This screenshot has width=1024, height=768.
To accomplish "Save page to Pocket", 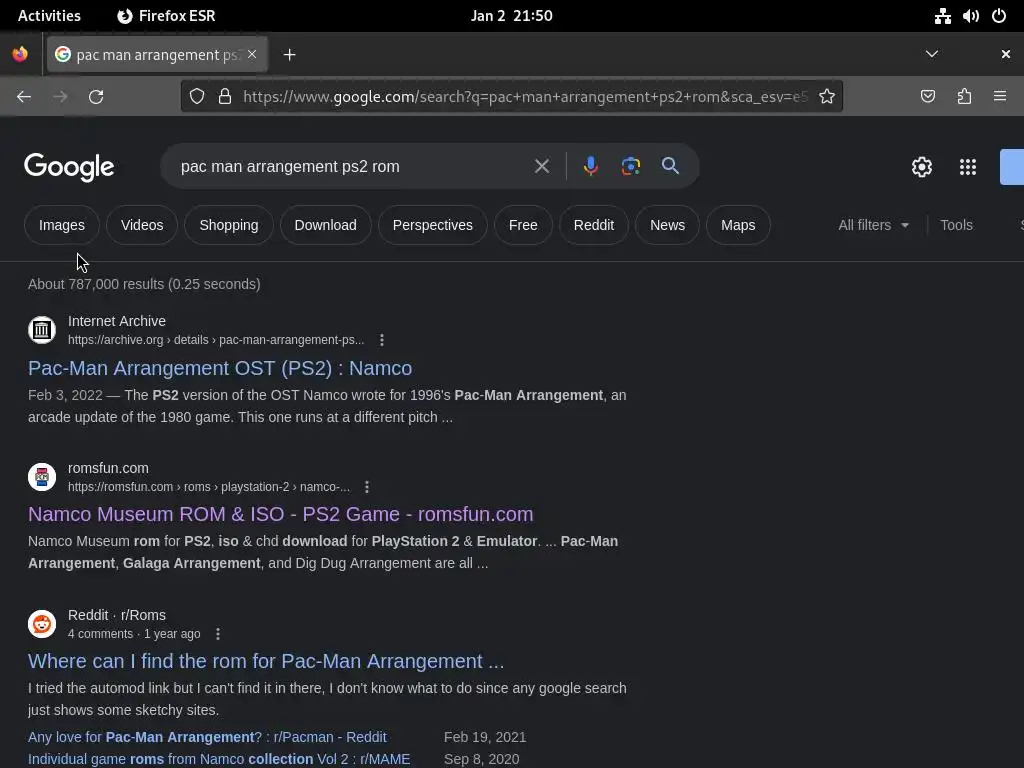I will tap(927, 97).
